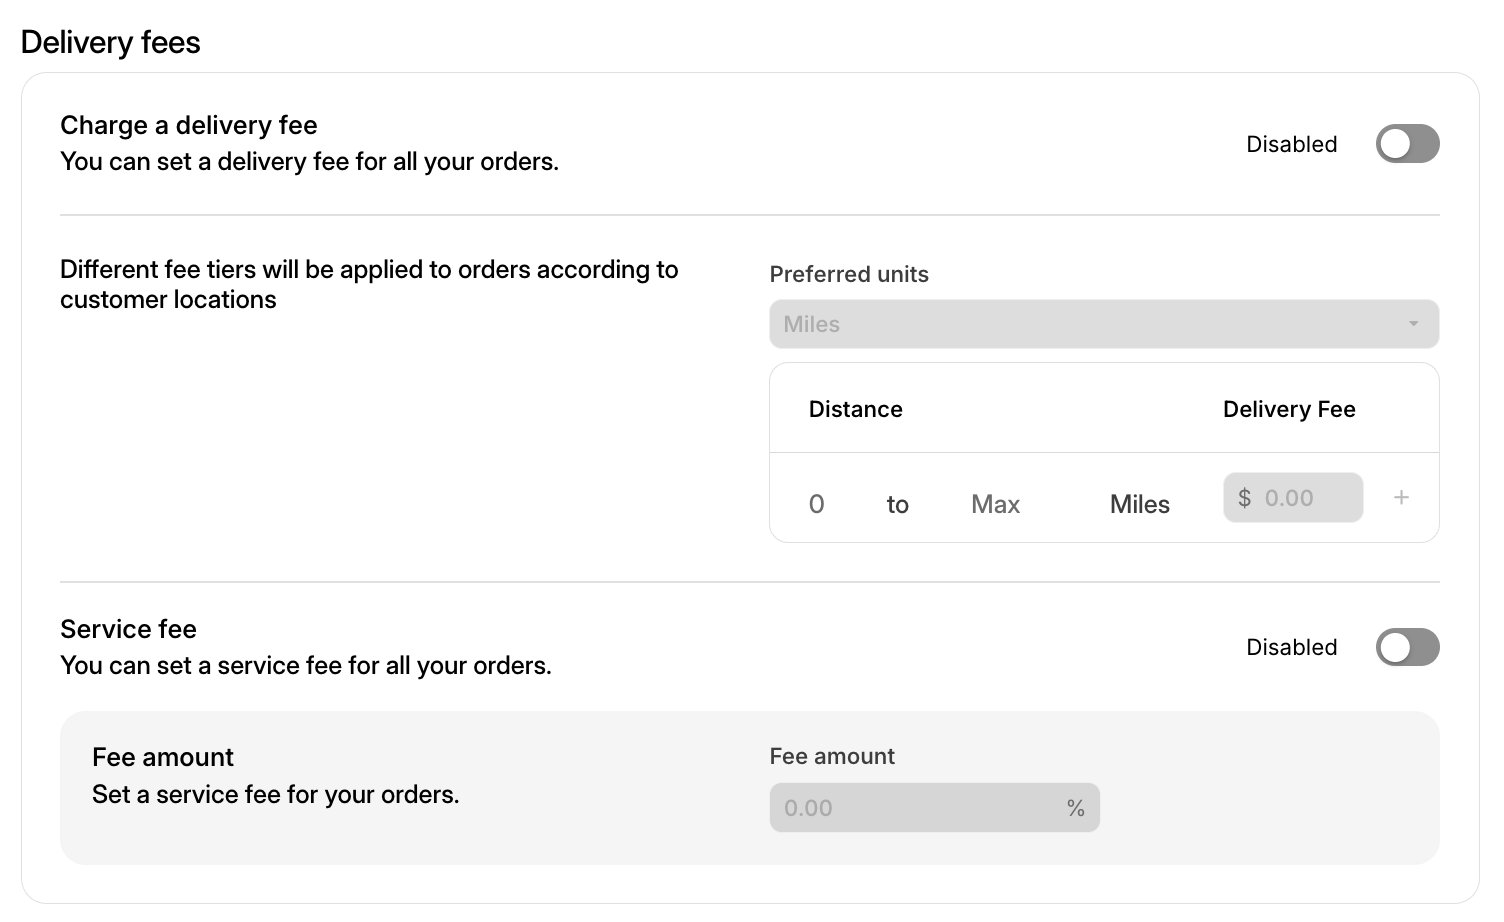This screenshot has width=1504, height=922.
Task: Click the Delivery Fee column header
Action: tap(1288, 409)
